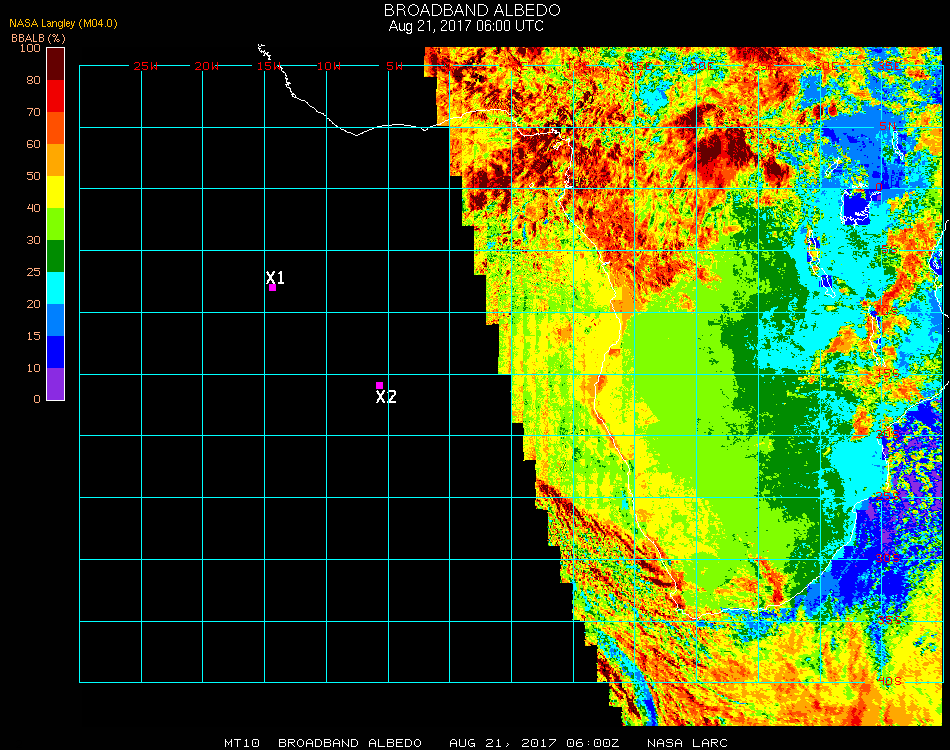The width and height of the screenshot is (950, 750).
Task: Click the yellow 40-50% legend swatch
Action: (x=55, y=191)
